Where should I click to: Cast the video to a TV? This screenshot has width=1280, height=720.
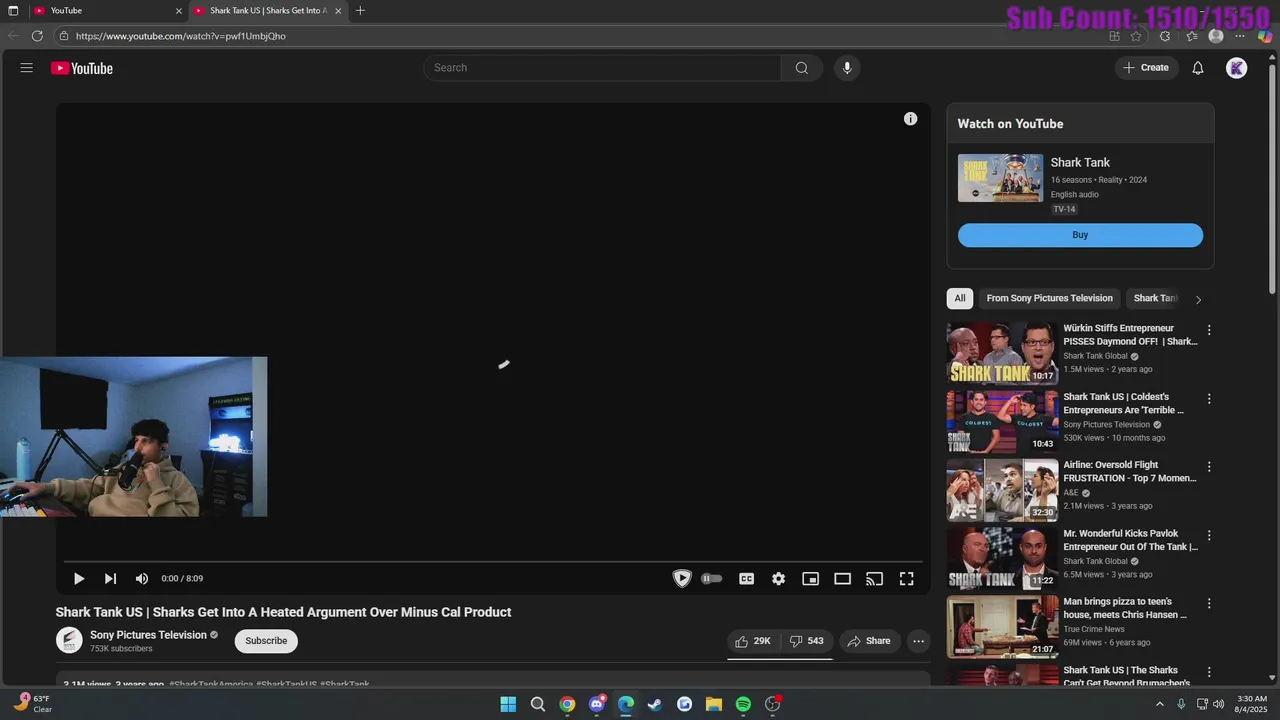click(875, 578)
